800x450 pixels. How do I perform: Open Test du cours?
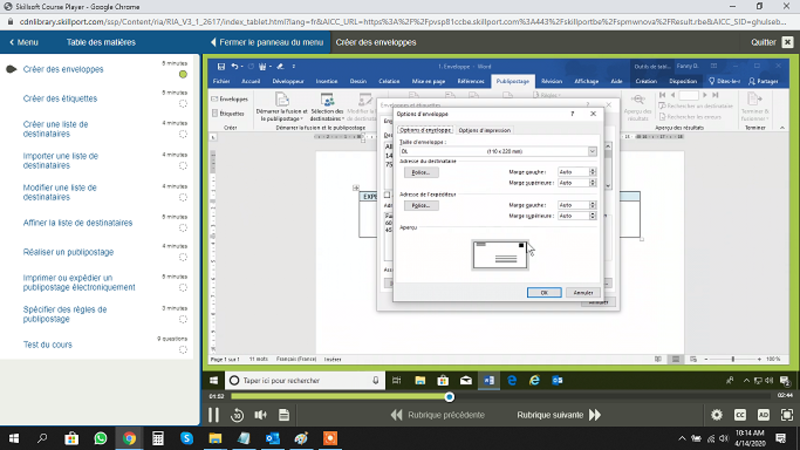pyautogui.click(x=47, y=345)
